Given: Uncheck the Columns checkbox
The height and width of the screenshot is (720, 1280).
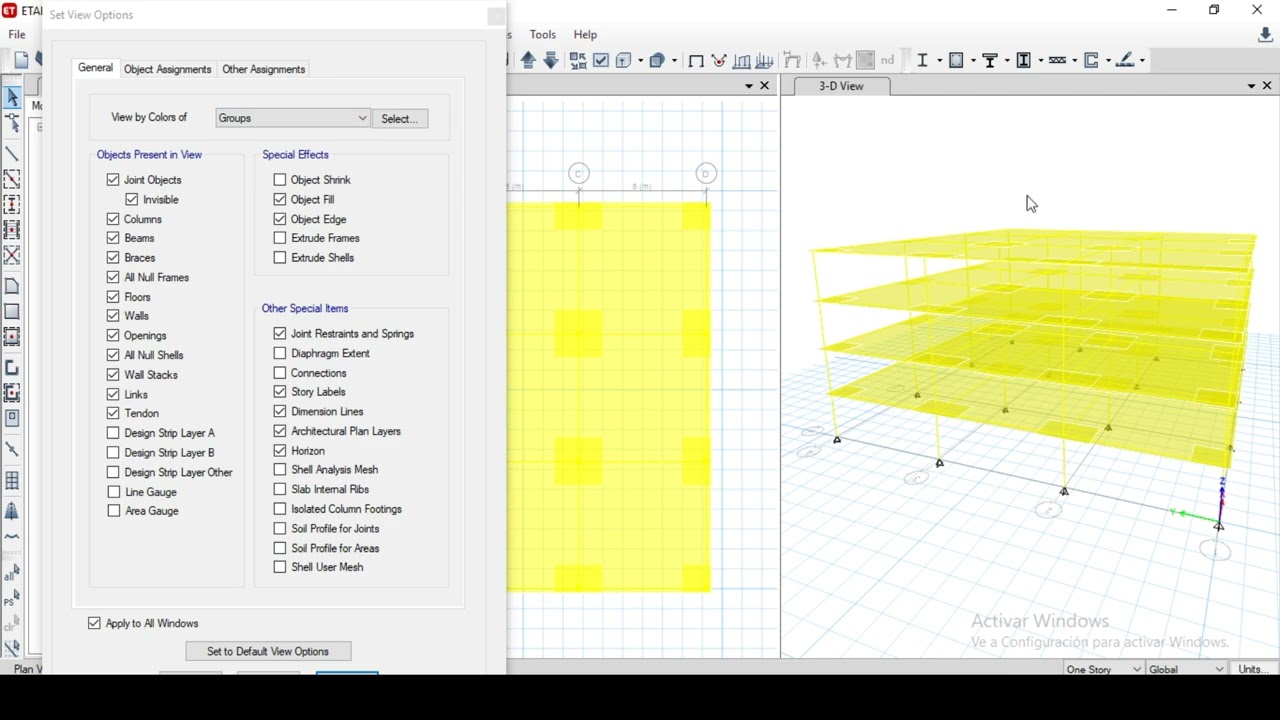Looking at the screenshot, I should [x=113, y=219].
